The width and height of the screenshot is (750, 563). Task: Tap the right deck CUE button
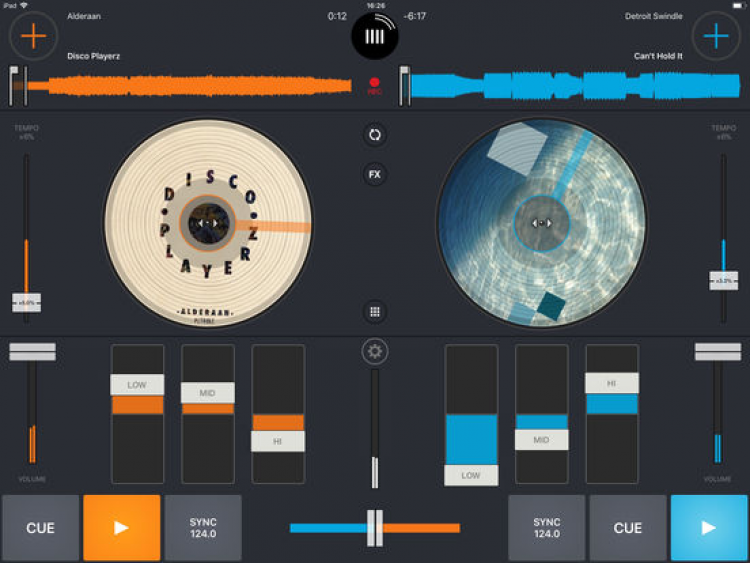point(628,528)
